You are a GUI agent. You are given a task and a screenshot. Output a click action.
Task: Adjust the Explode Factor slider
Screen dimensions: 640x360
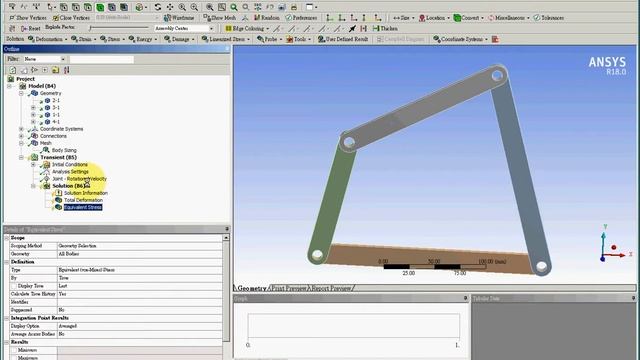click(x=119, y=28)
